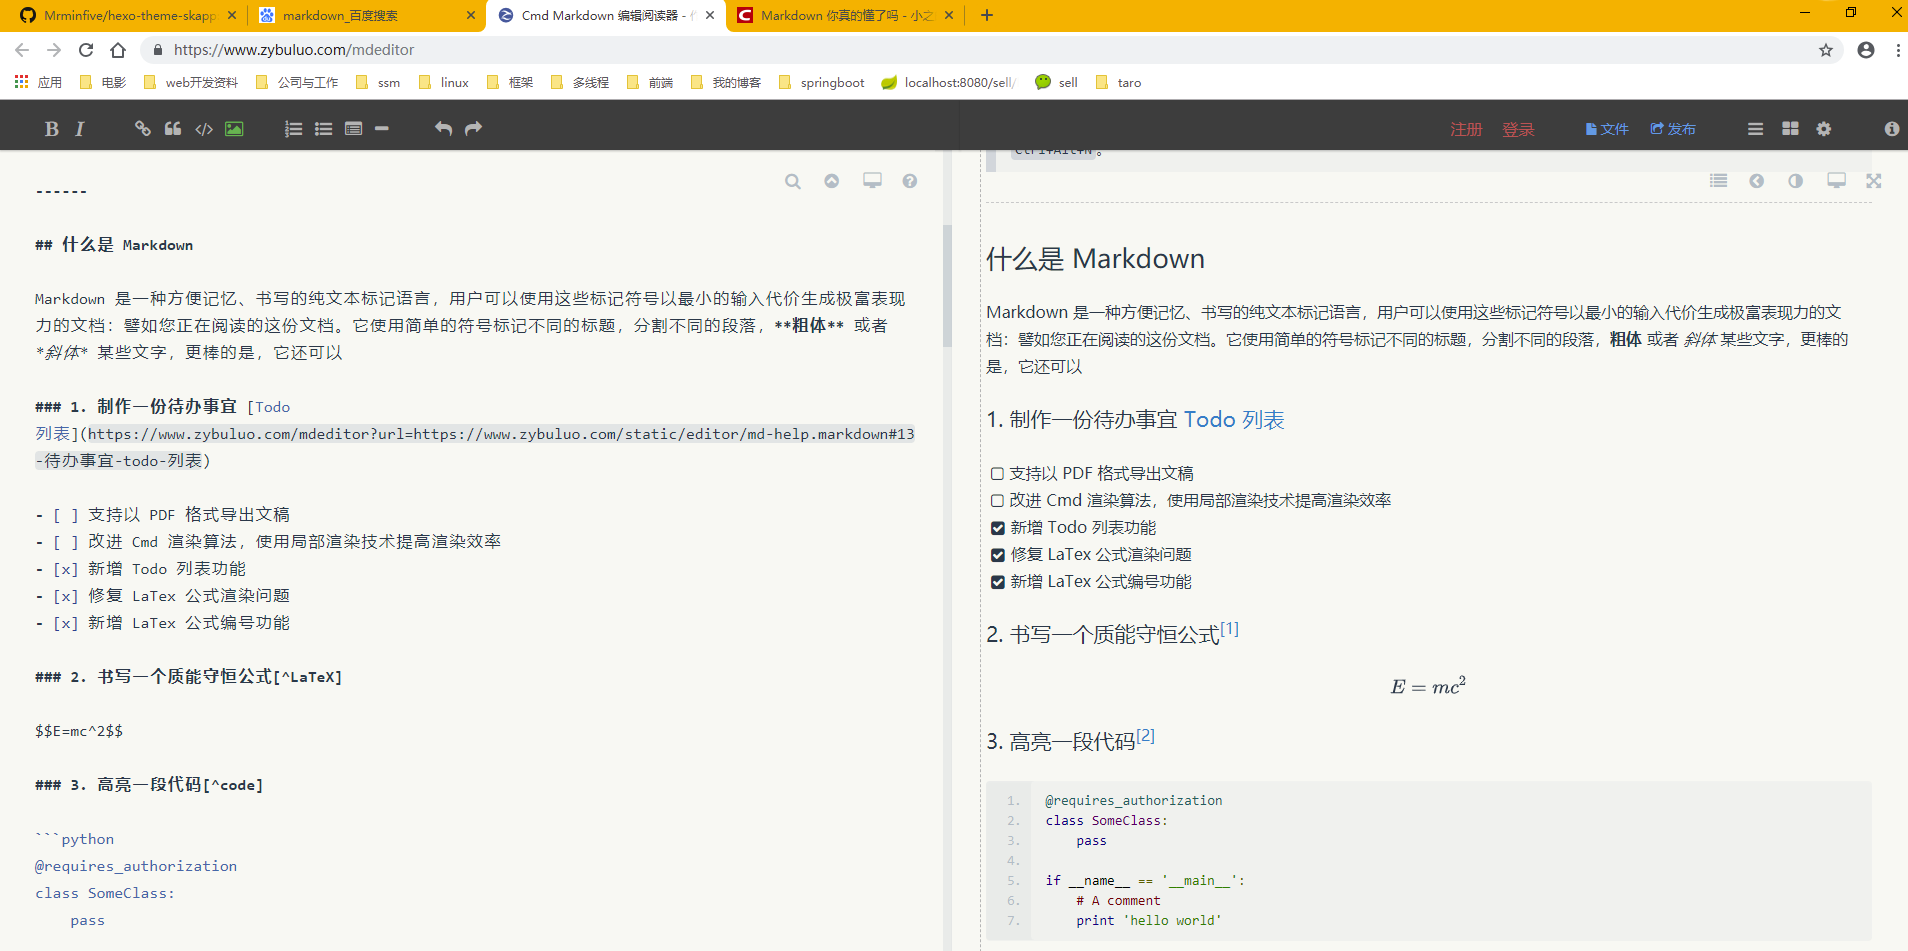This screenshot has height=951, width=1908.
Task: Open the editor help question icon
Action: pos(909,181)
